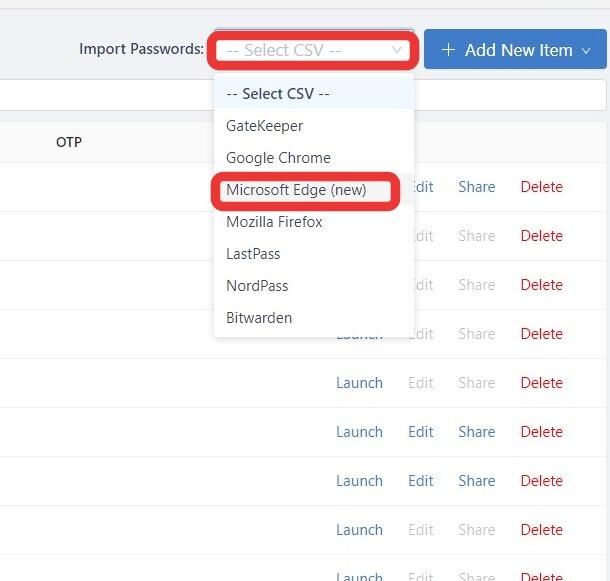The width and height of the screenshot is (610, 581).
Task: Click the plus icon on Add New Item
Action: (448, 50)
